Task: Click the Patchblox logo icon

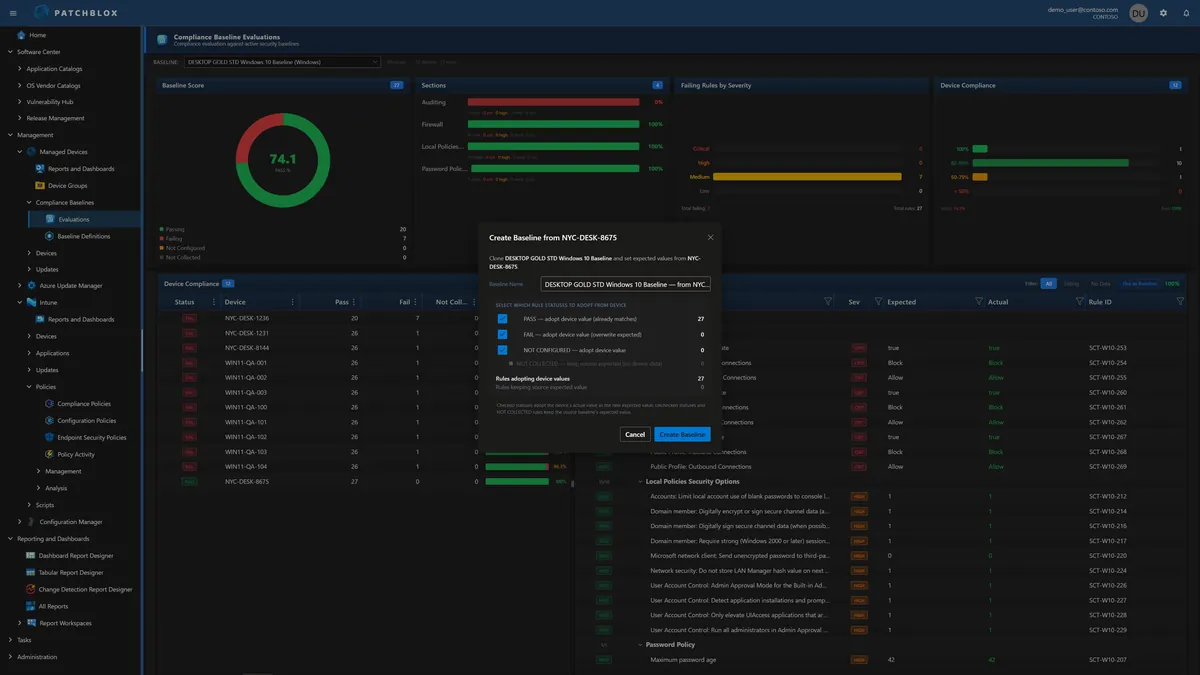Action: pos(41,13)
